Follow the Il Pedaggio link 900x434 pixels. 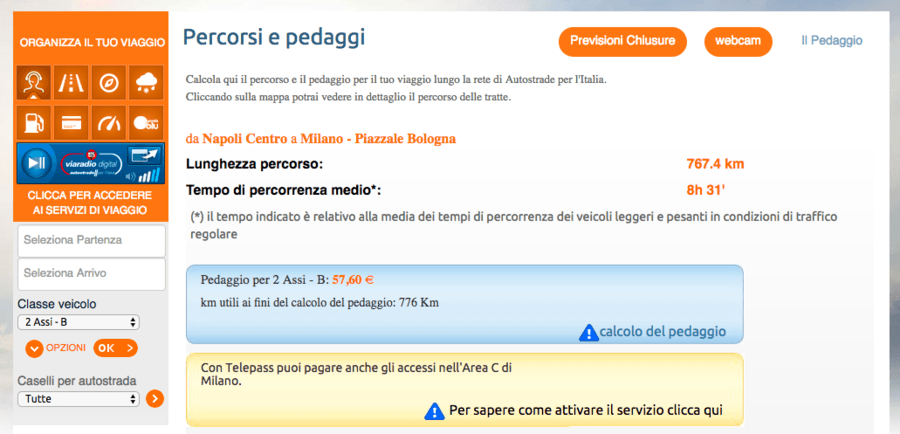tap(832, 41)
